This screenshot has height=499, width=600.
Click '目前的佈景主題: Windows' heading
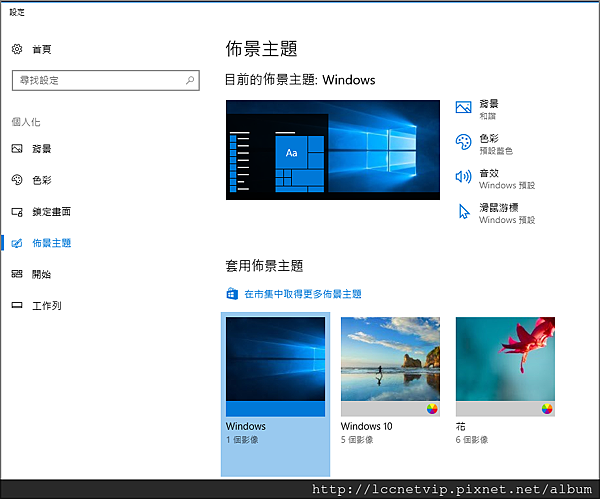pos(300,80)
